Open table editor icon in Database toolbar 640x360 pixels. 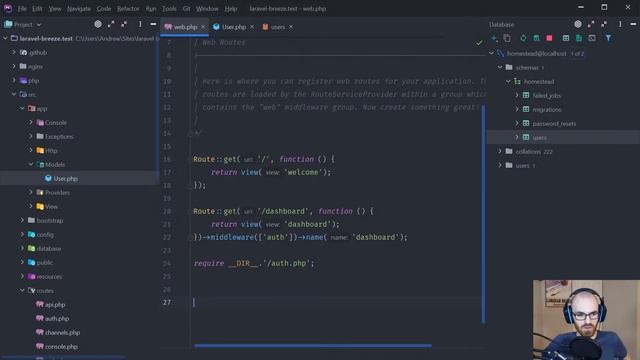click(566, 38)
